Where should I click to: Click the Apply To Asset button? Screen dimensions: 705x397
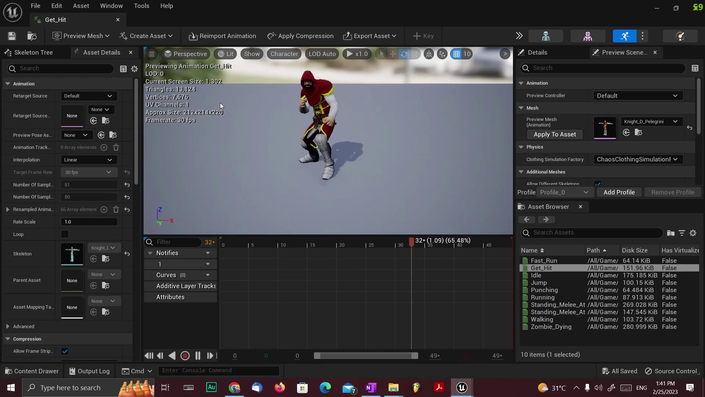click(554, 134)
